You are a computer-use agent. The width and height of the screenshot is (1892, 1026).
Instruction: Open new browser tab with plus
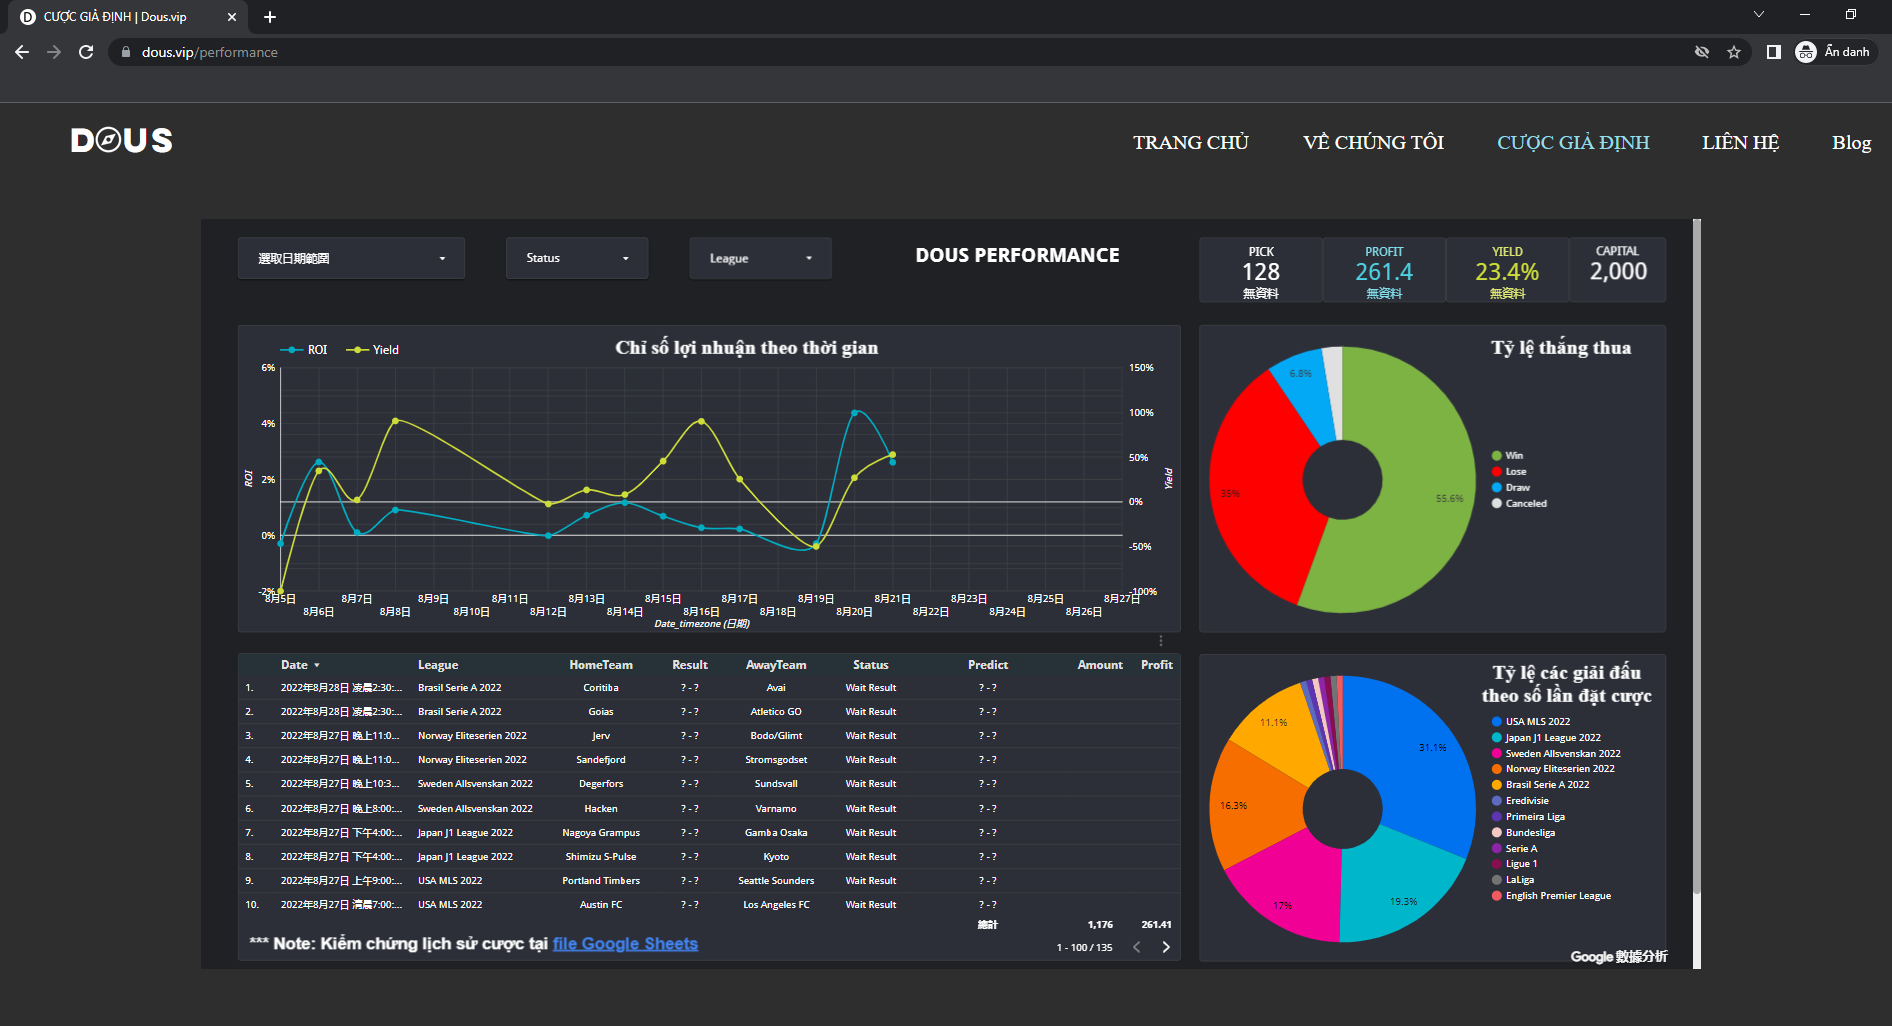coord(270,17)
